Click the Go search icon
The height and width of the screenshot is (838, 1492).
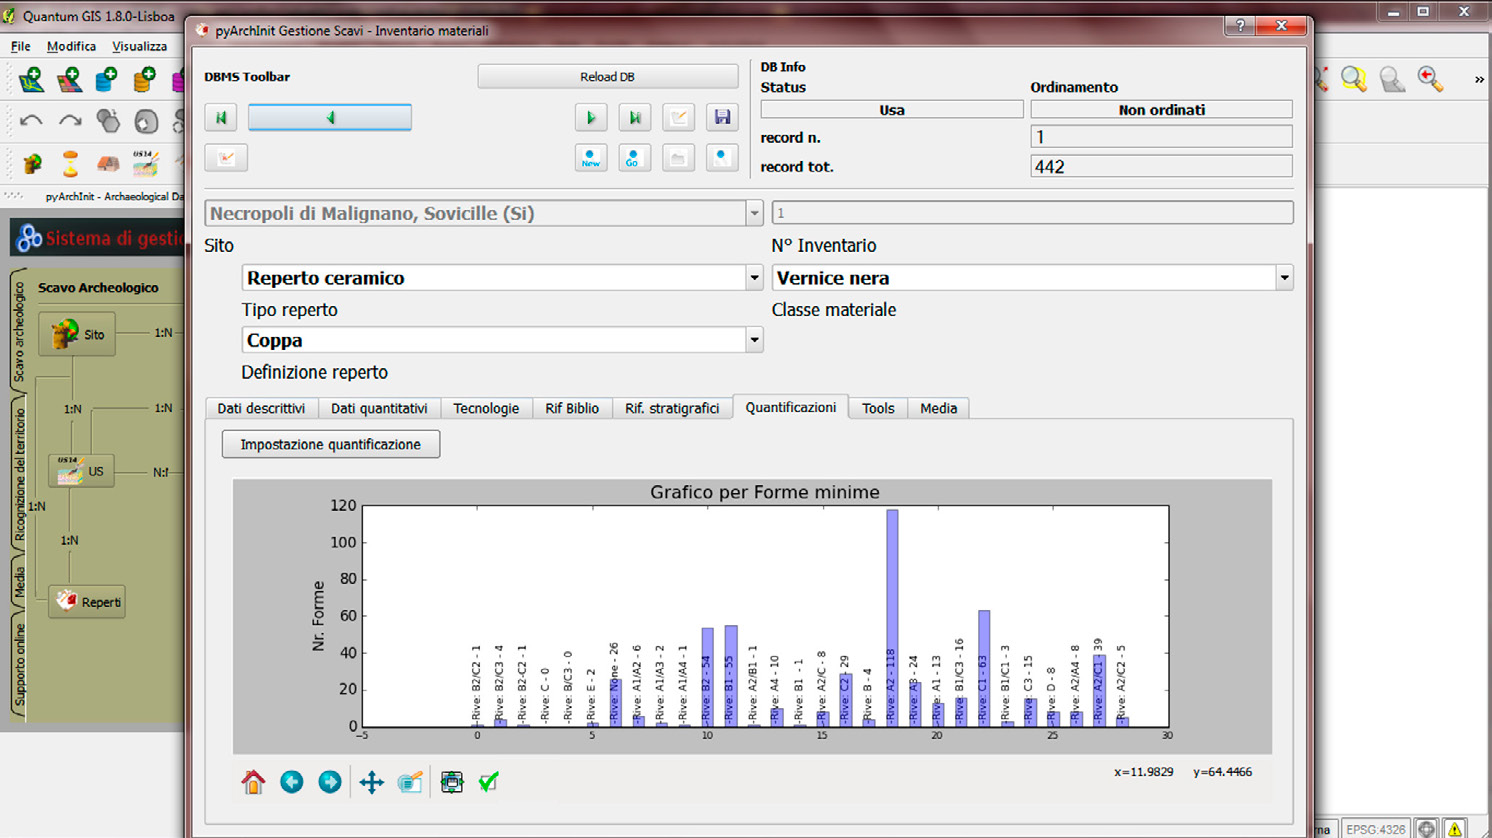635,158
